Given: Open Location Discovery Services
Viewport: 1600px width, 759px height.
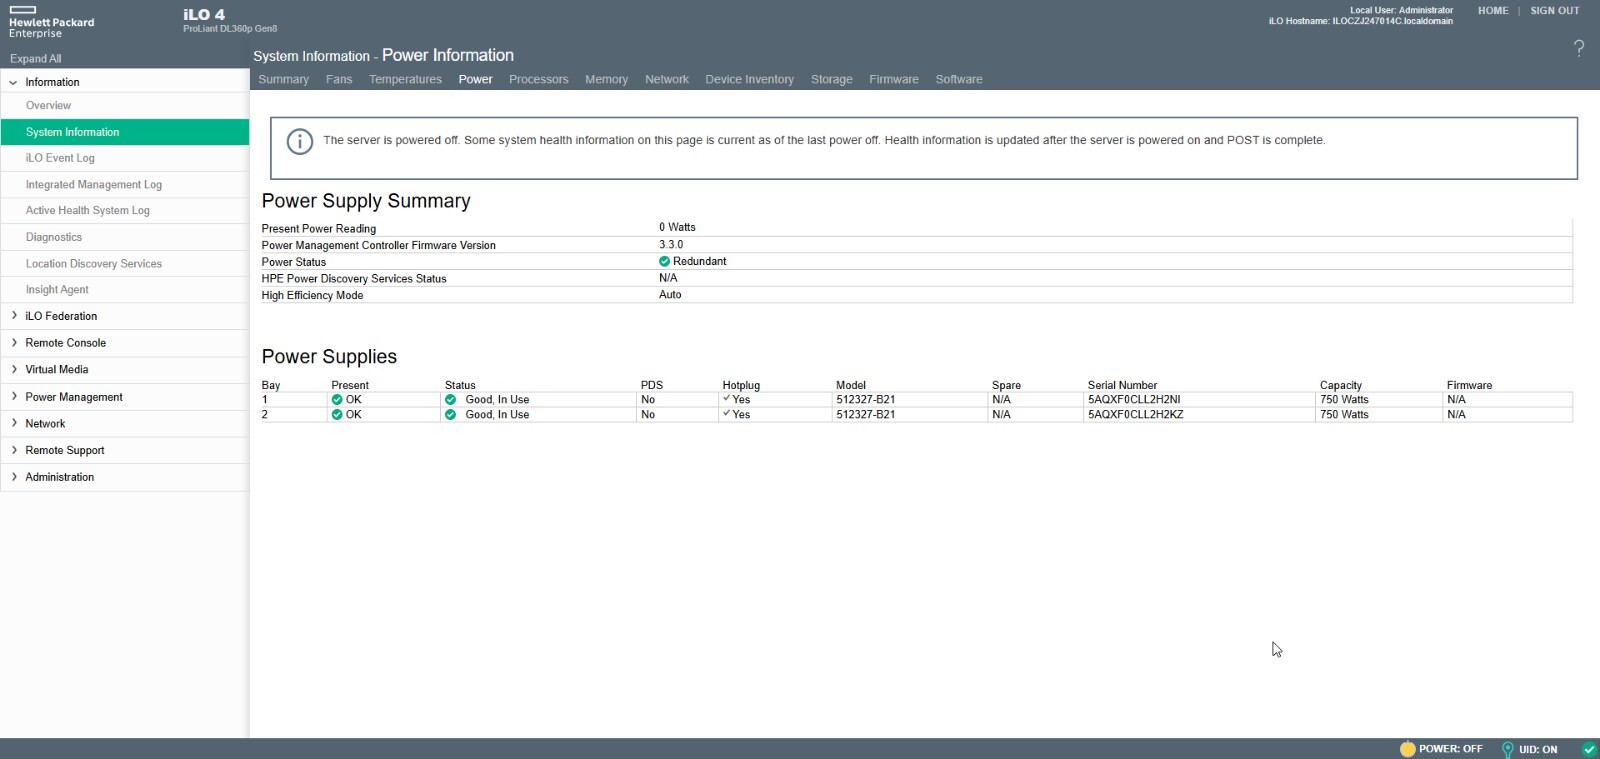Looking at the screenshot, I should [124, 263].
